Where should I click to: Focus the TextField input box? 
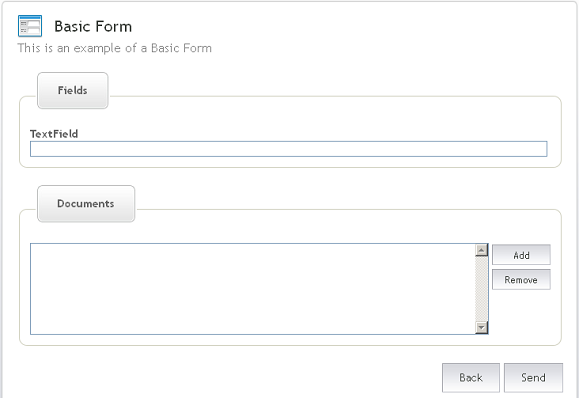click(288, 149)
